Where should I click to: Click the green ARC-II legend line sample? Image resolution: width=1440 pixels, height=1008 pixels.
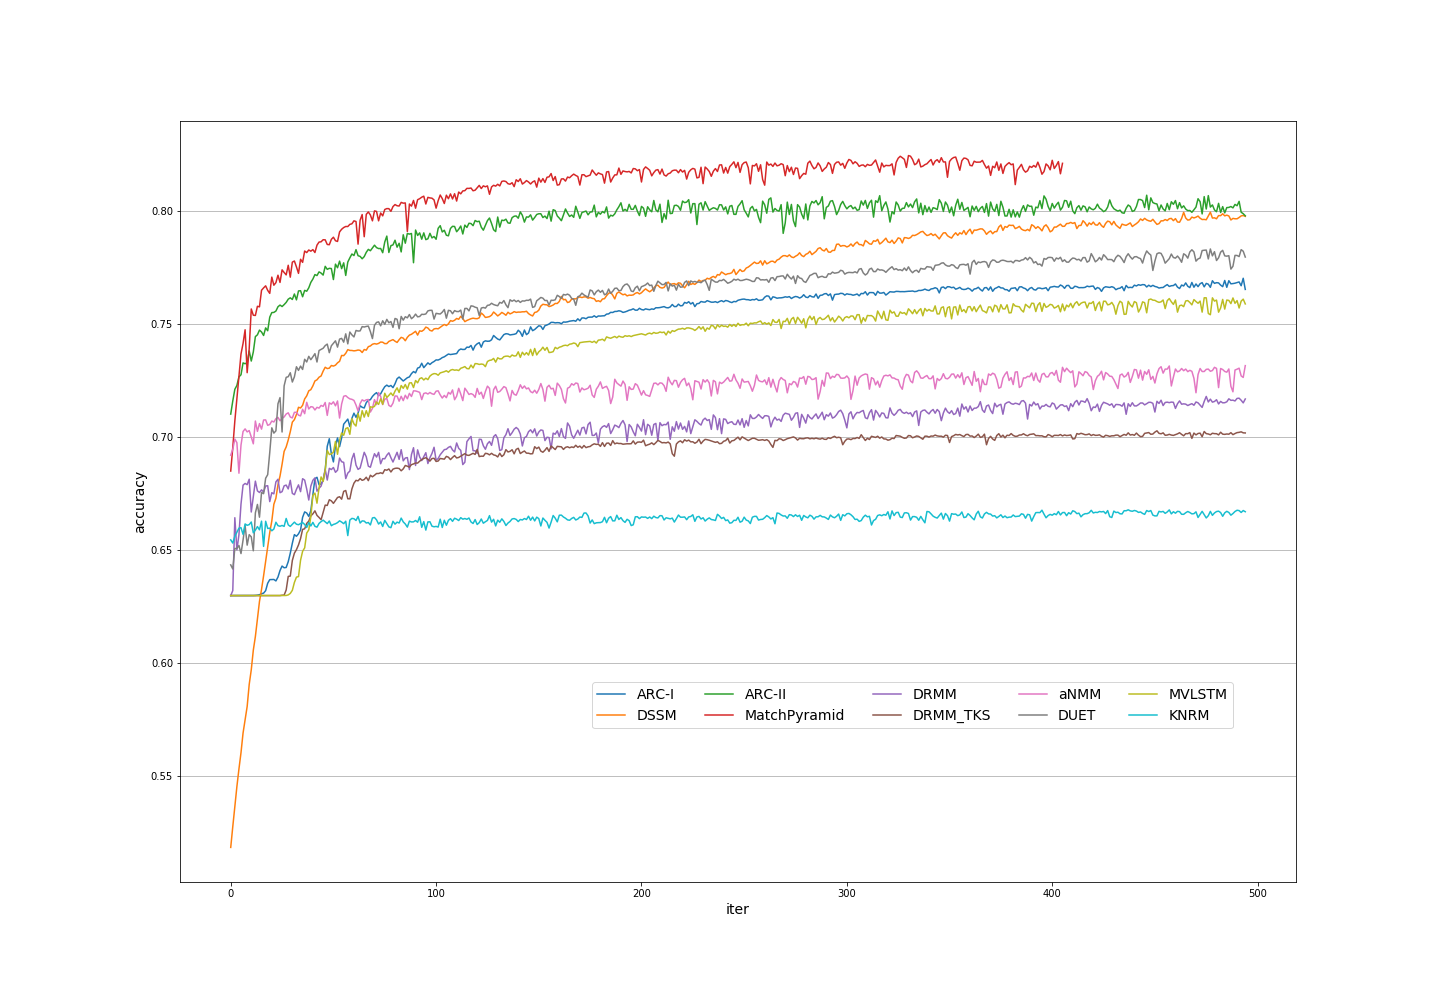(719, 695)
